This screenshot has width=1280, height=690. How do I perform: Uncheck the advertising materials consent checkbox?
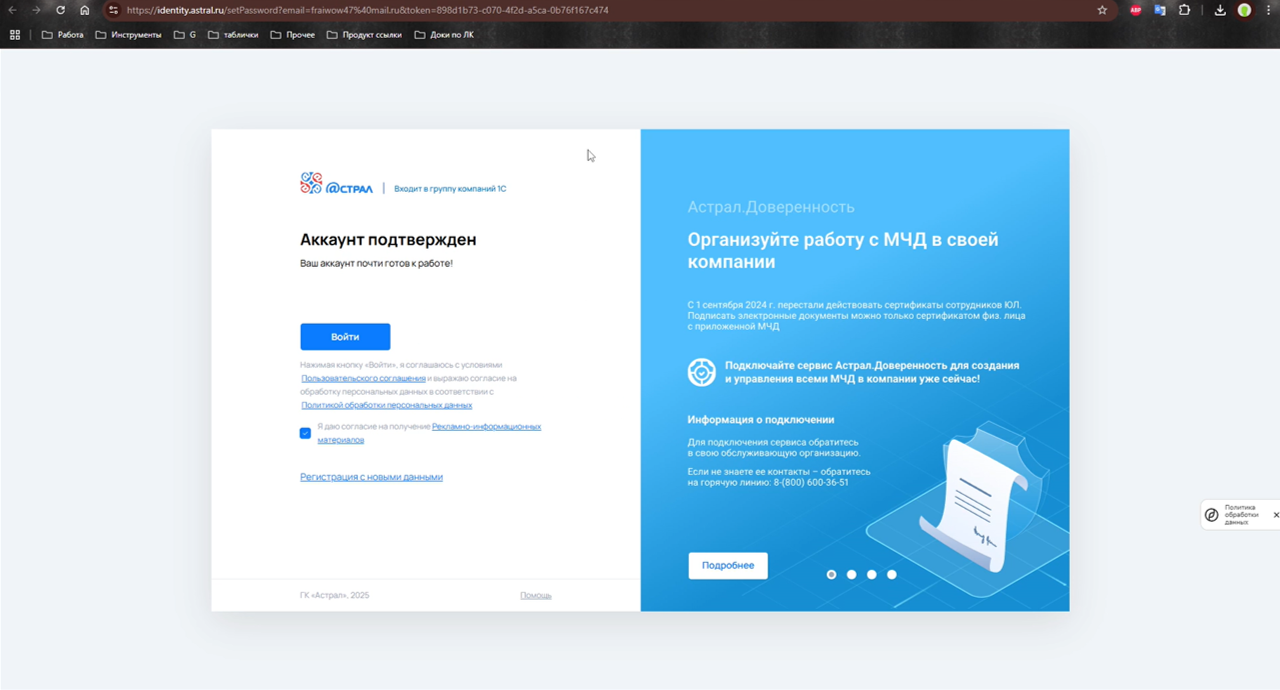[x=305, y=433]
